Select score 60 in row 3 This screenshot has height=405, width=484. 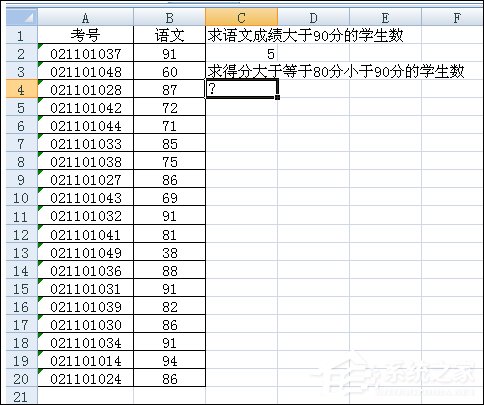[169, 71]
